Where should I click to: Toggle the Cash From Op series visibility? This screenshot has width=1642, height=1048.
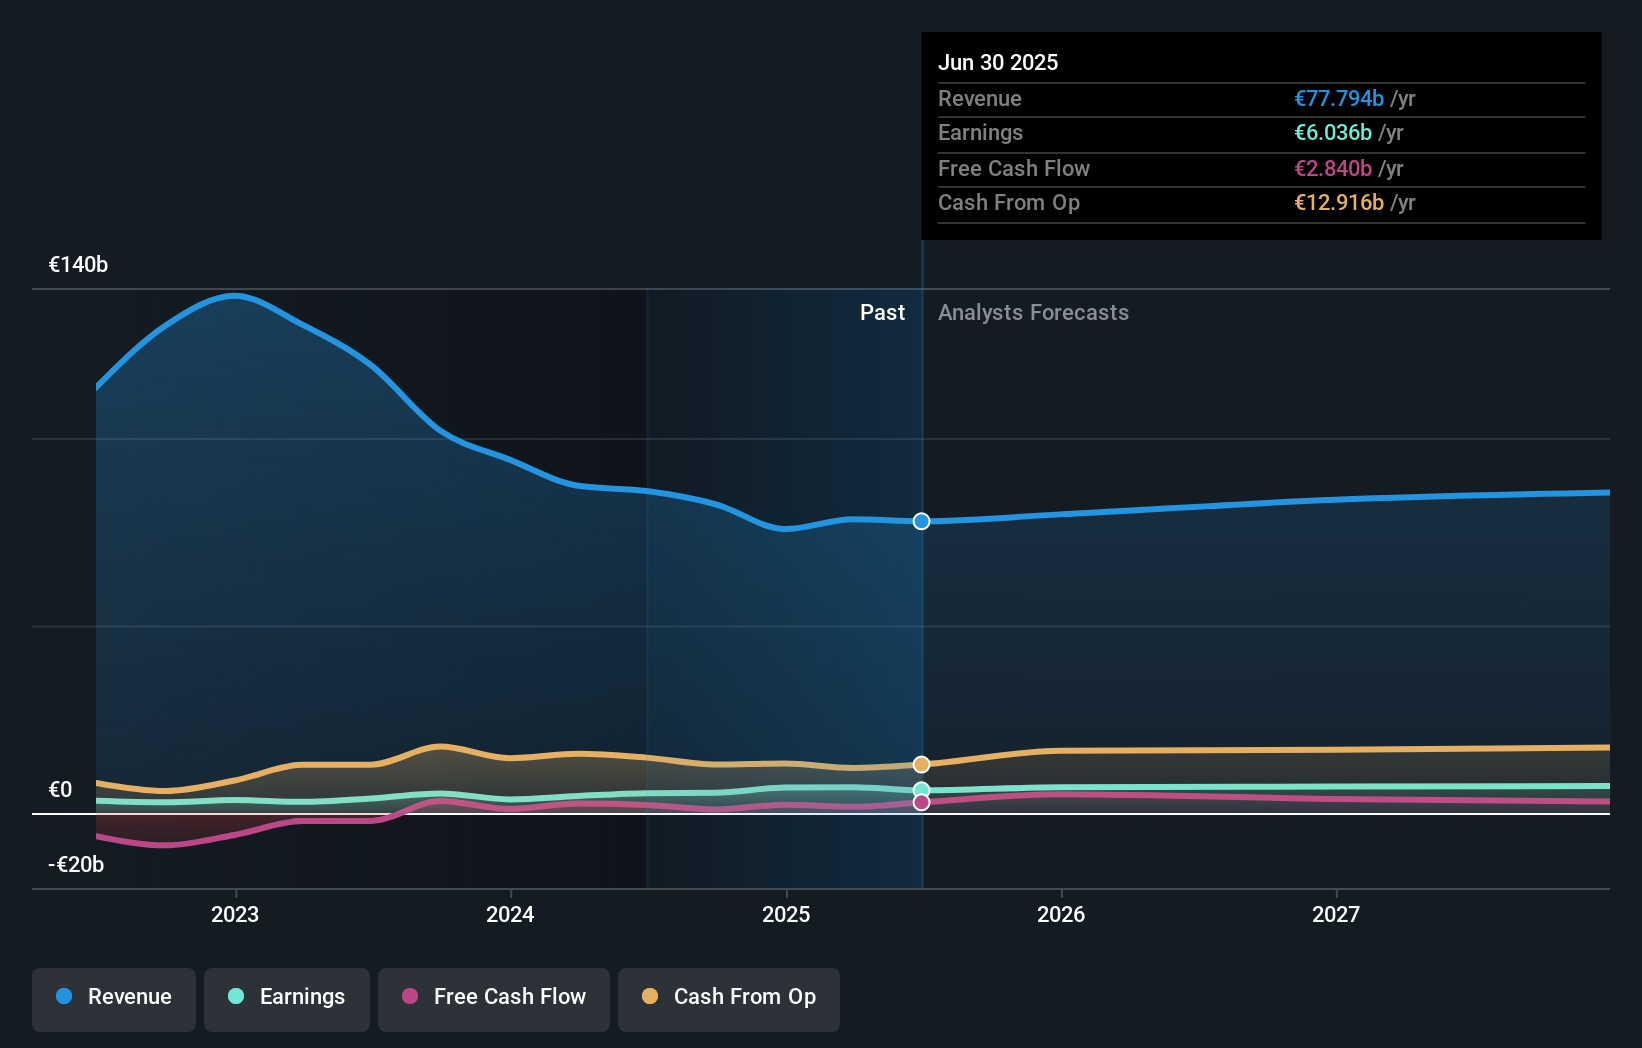(729, 997)
